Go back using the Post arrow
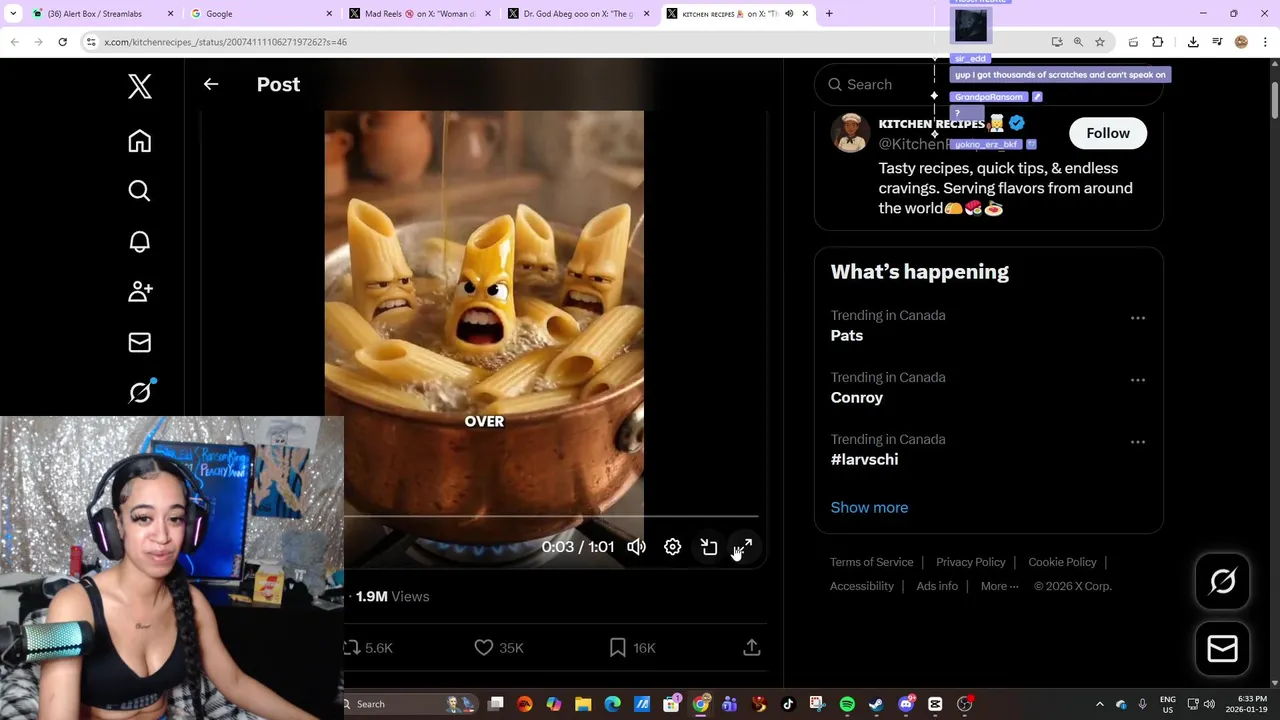This screenshot has width=1280, height=720. (x=211, y=84)
